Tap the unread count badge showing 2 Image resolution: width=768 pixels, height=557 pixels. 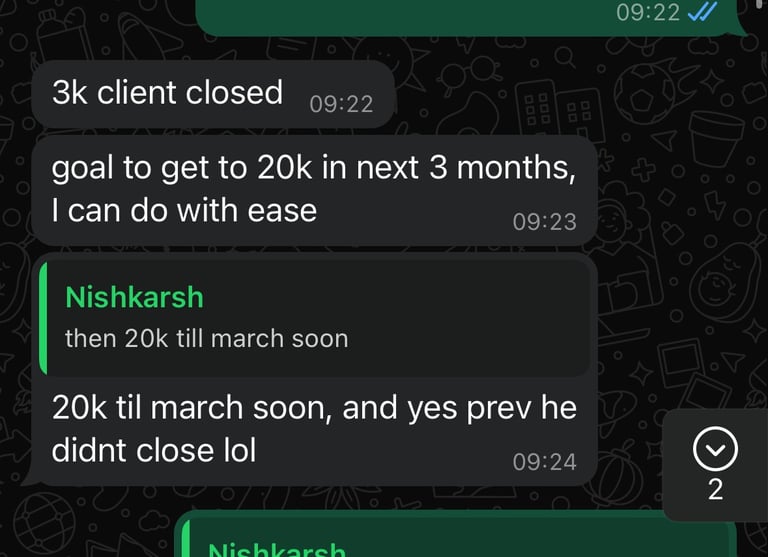click(715, 489)
